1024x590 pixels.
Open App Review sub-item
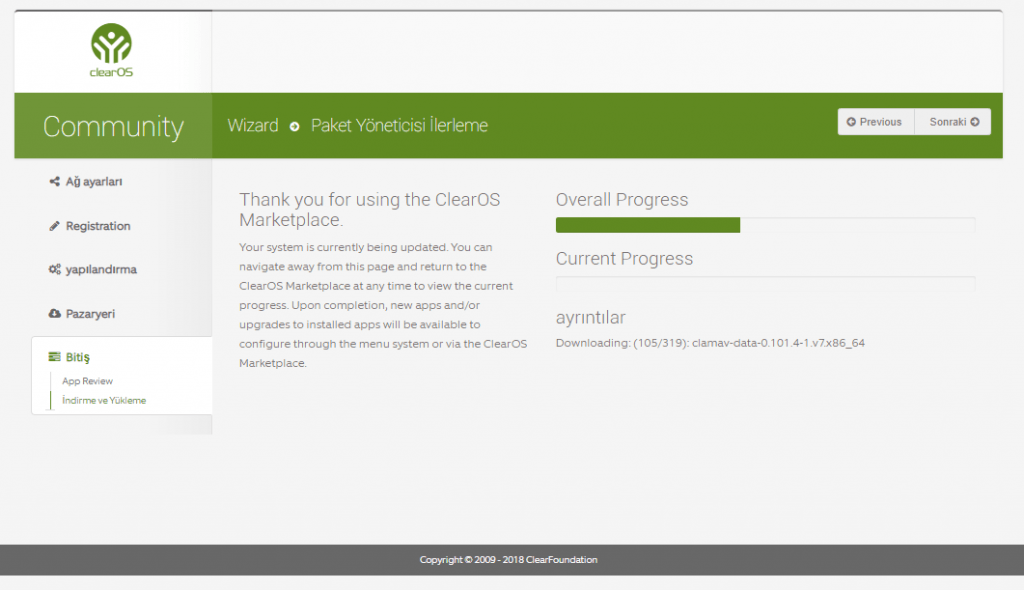(x=88, y=381)
